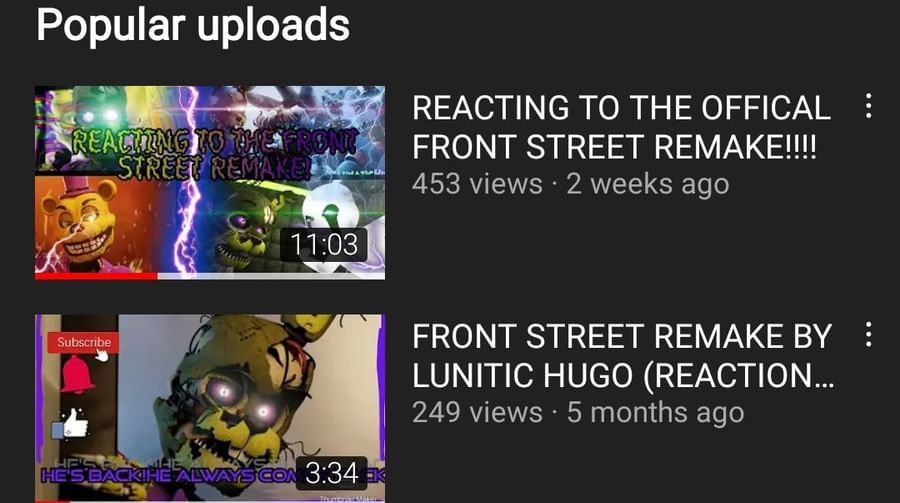Click the 453 views 2 weeks ago text
This screenshot has width=900, height=503.
pos(571,184)
